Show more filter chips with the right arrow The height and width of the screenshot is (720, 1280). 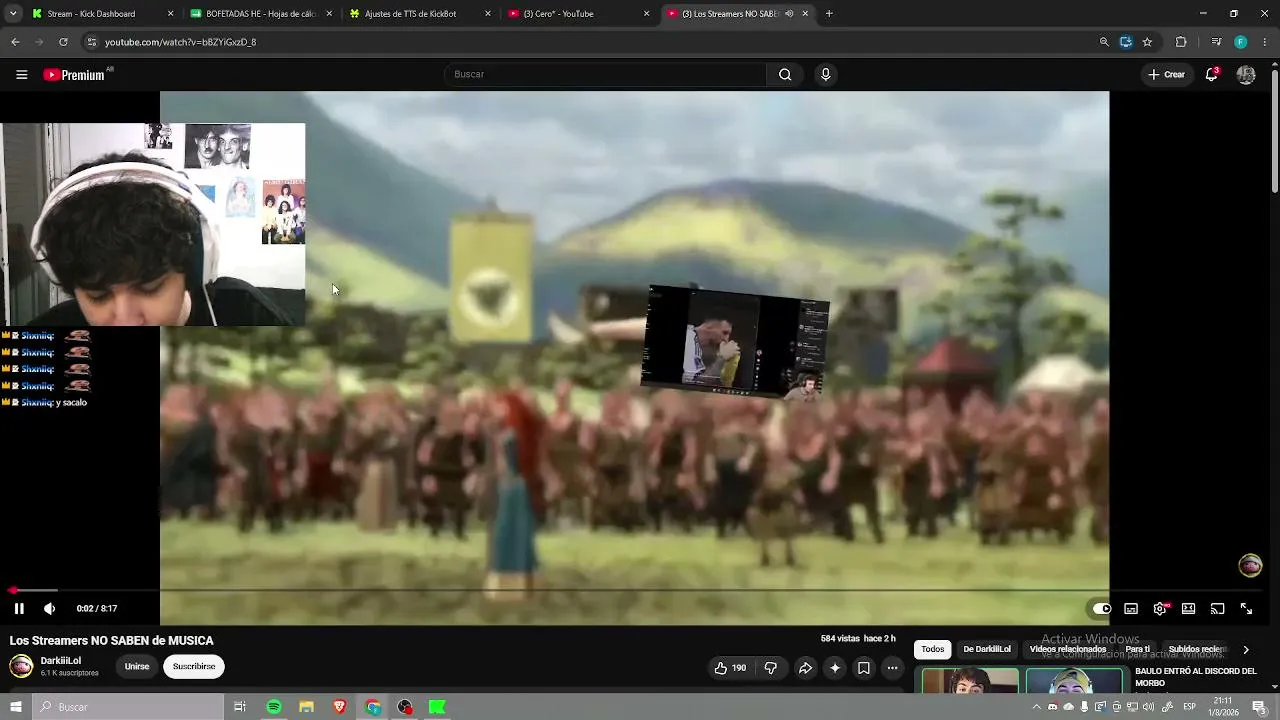pyautogui.click(x=1246, y=649)
